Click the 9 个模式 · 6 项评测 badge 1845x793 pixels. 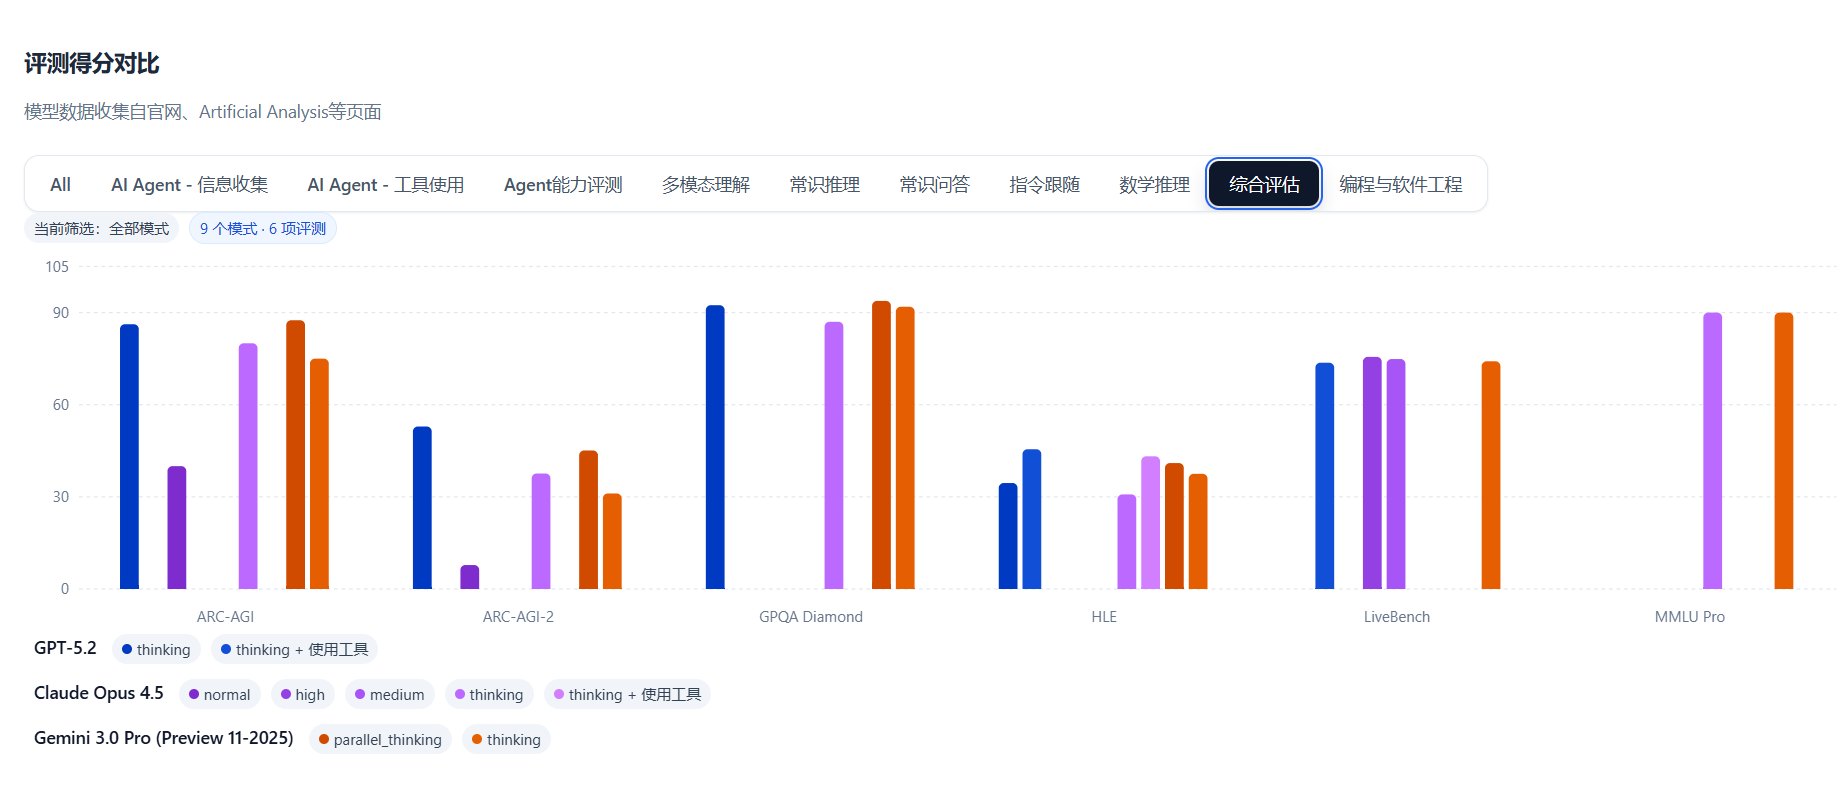tap(263, 229)
